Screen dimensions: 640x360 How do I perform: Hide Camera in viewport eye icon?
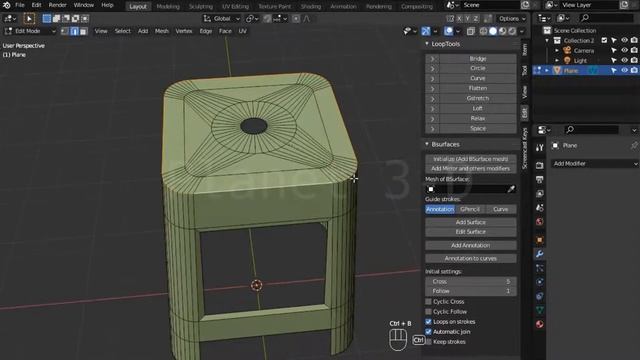tap(624, 50)
